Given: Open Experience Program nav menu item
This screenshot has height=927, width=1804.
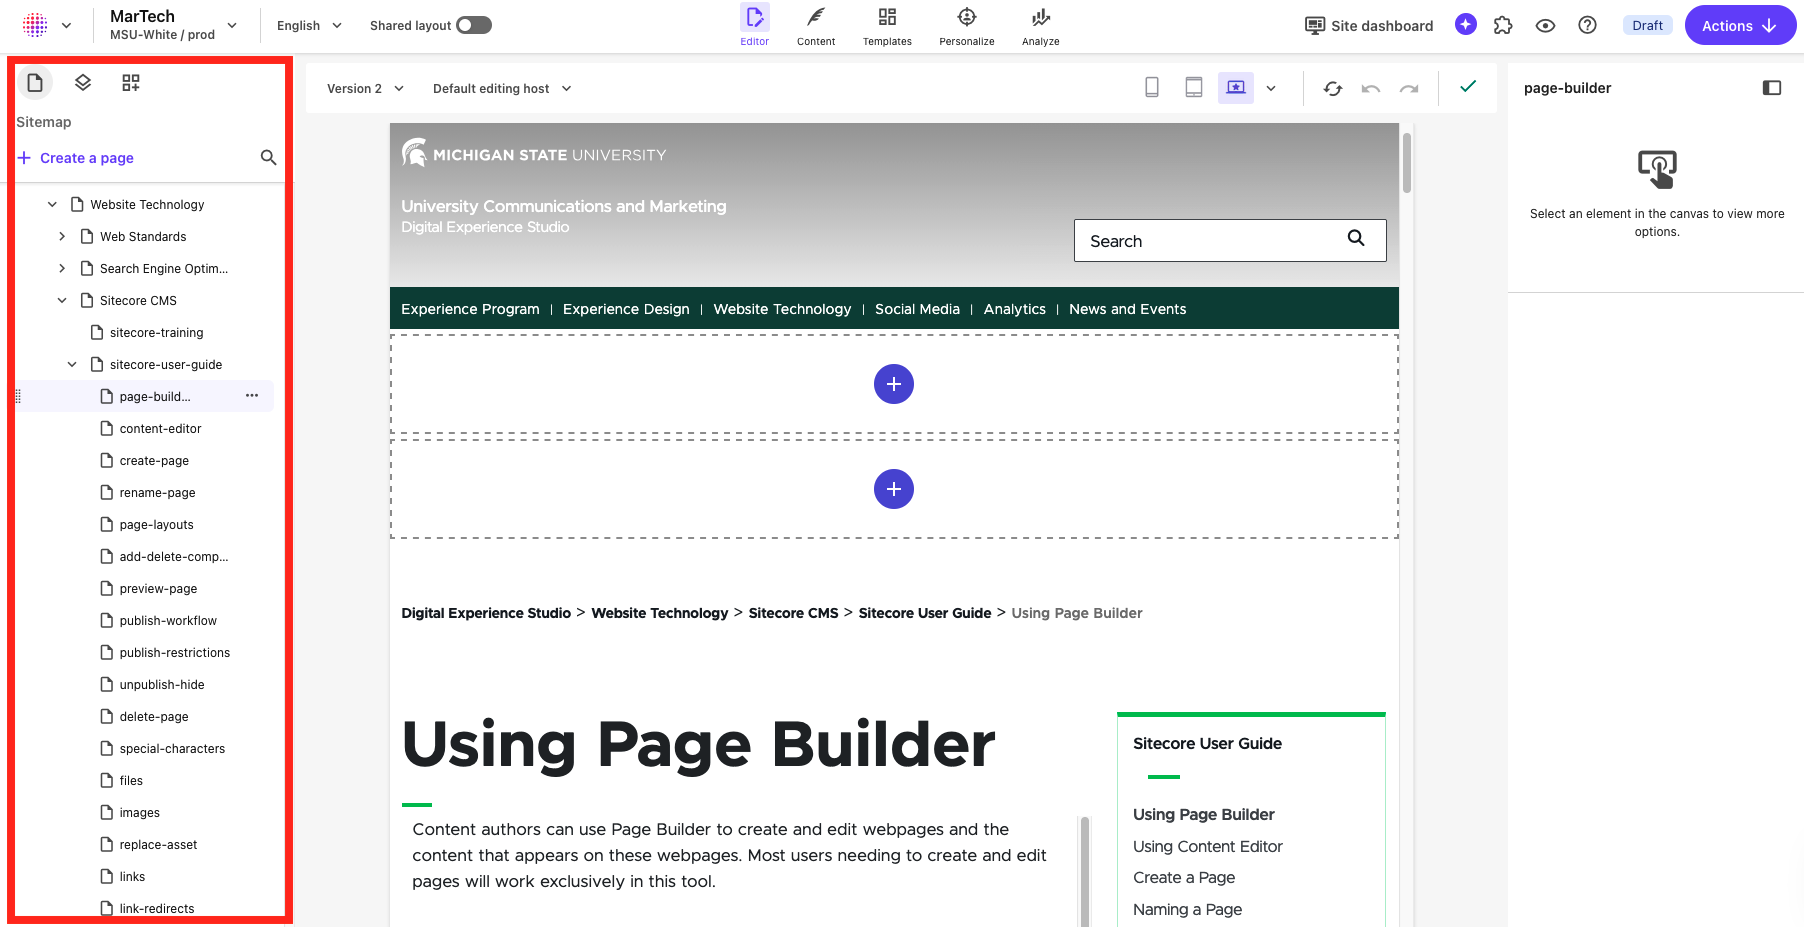Looking at the screenshot, I should [470, 309].
